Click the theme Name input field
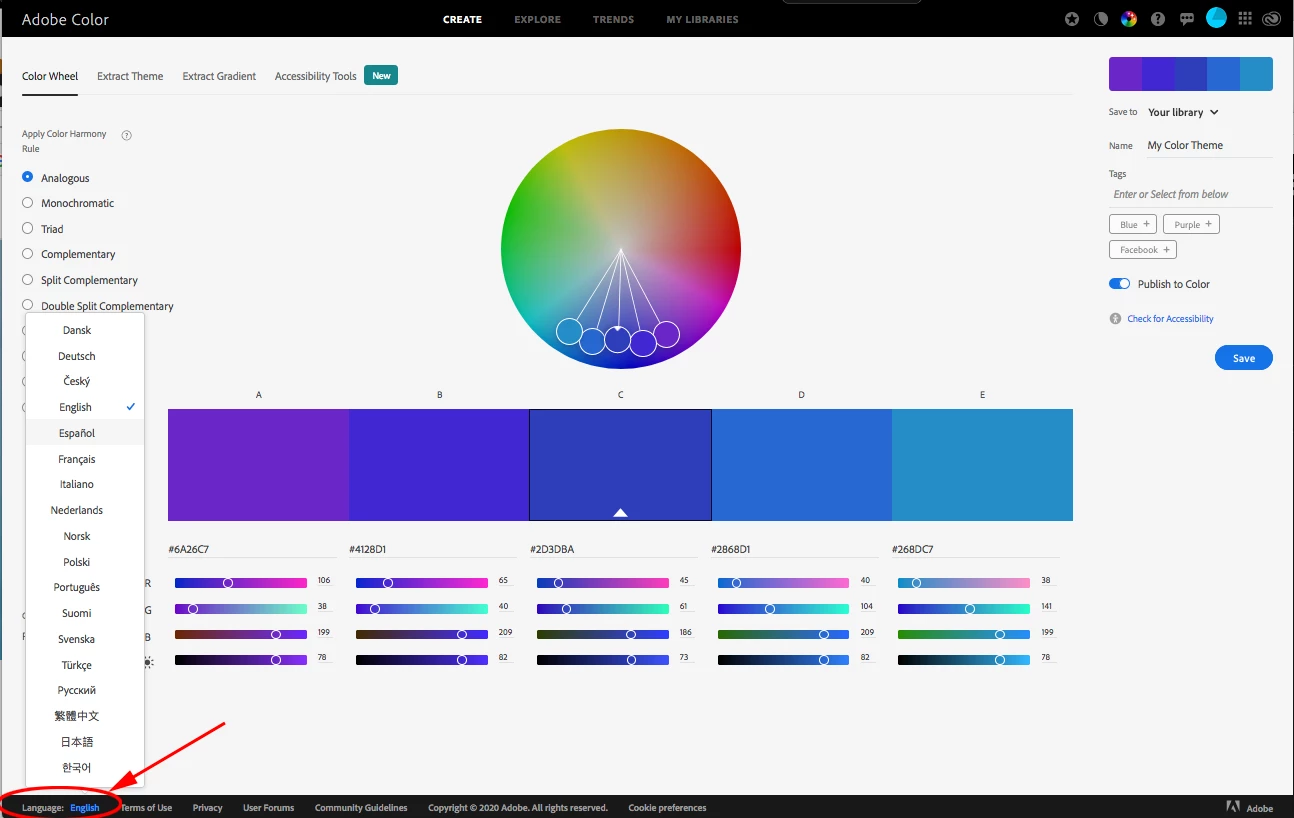This screenshot has width=1294, height=818. tap(1210, 145)
